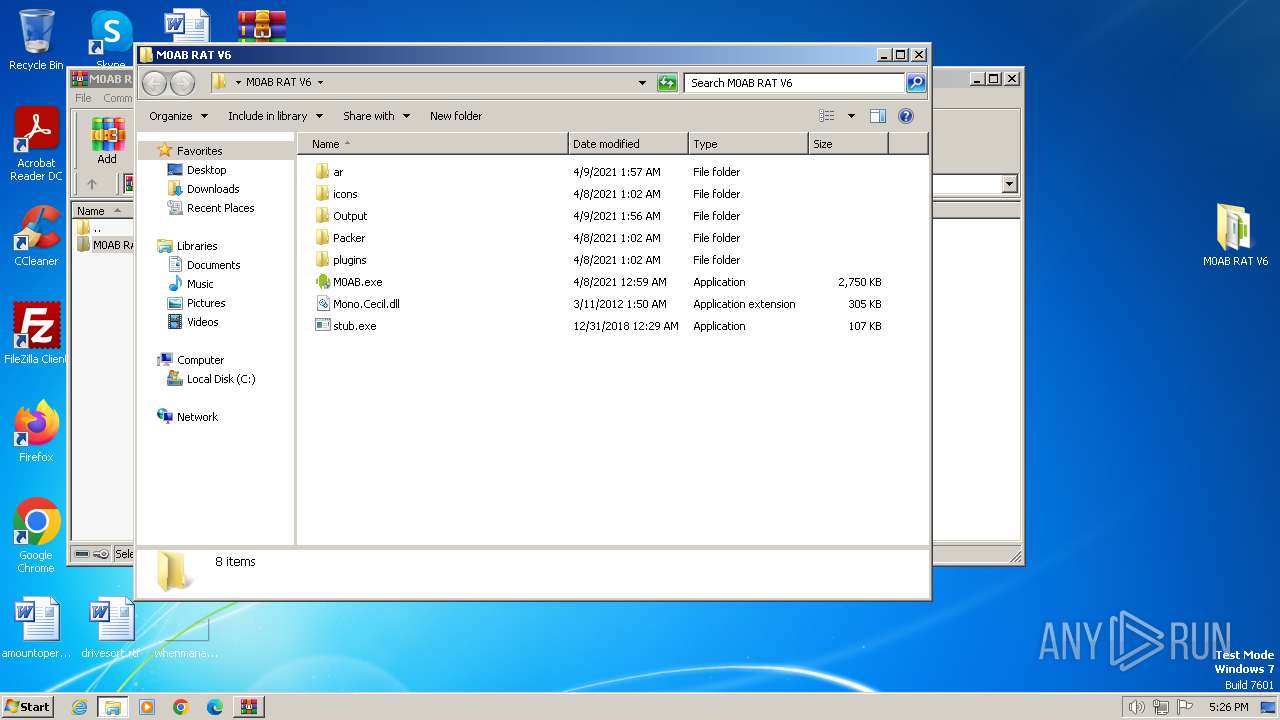
Task: Click the Explorer Back navigation button
Action: coord(155,83)
